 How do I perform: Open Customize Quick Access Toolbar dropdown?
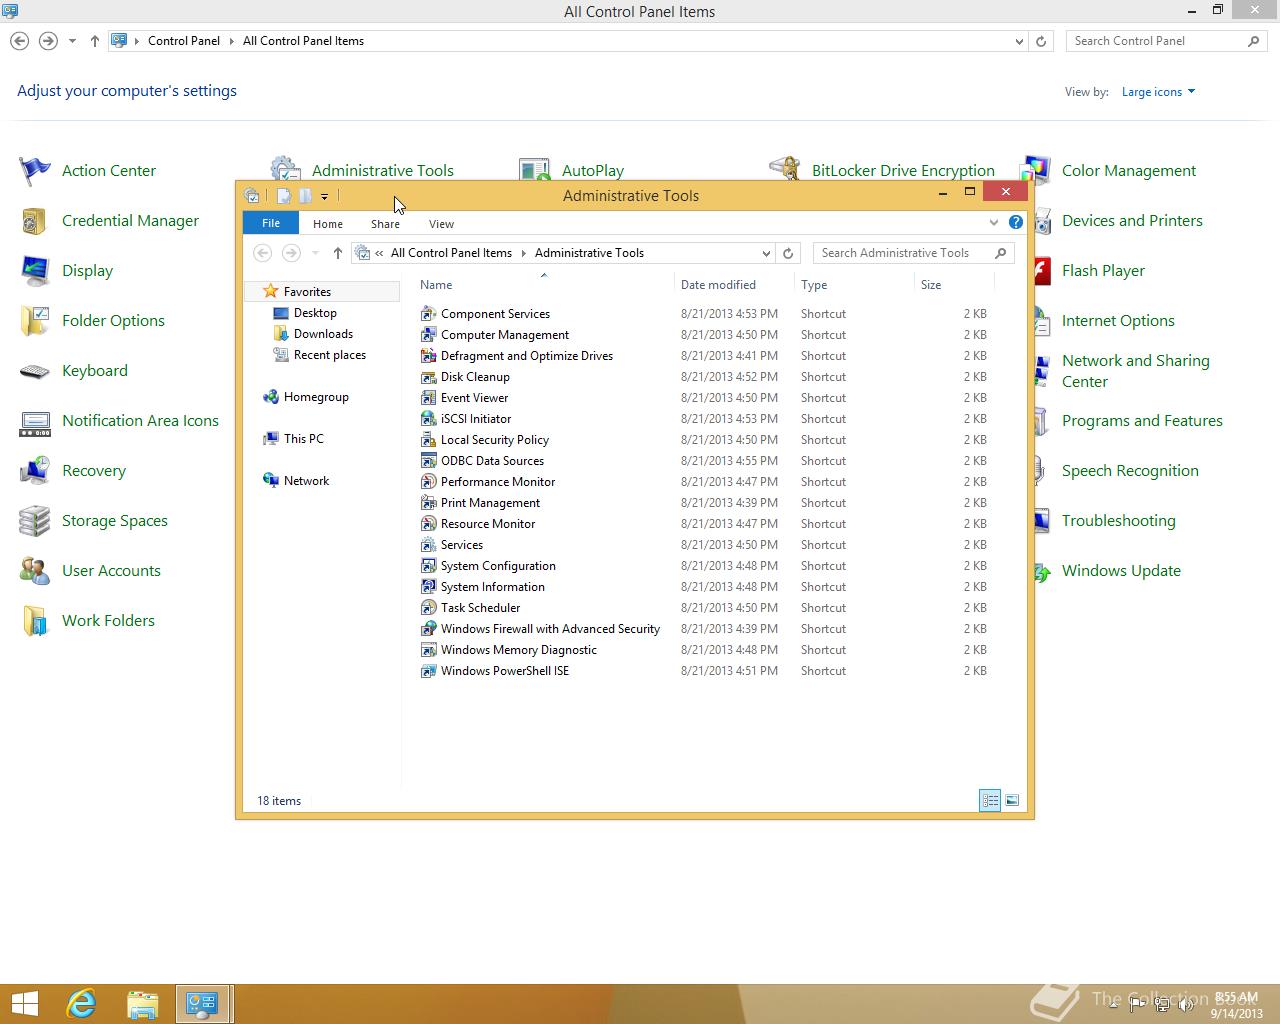click(x=324, y=197)
